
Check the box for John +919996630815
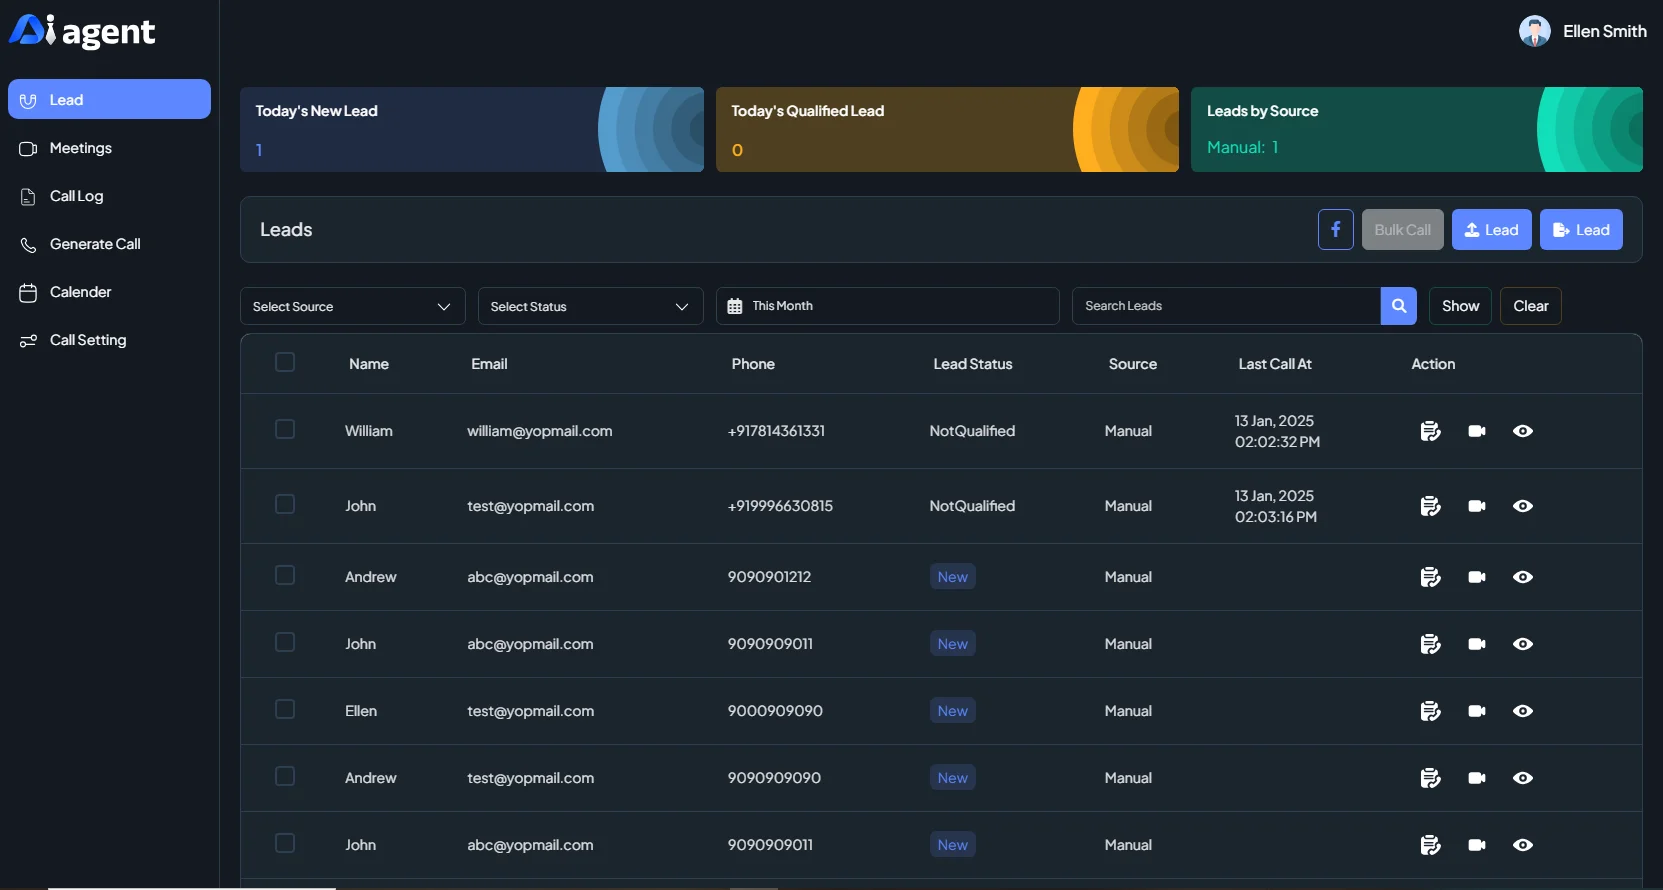coord(285,504)
